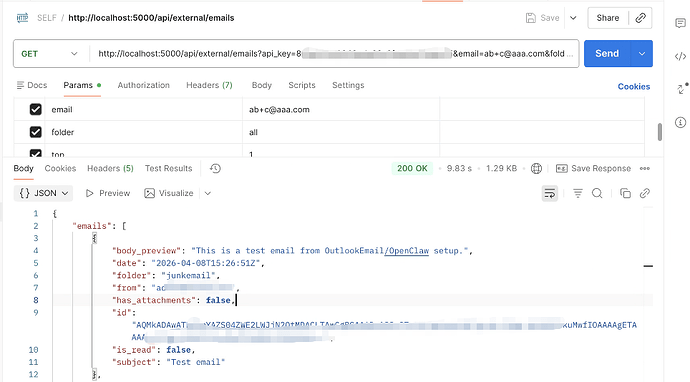Open the response history clock icon

215,169
